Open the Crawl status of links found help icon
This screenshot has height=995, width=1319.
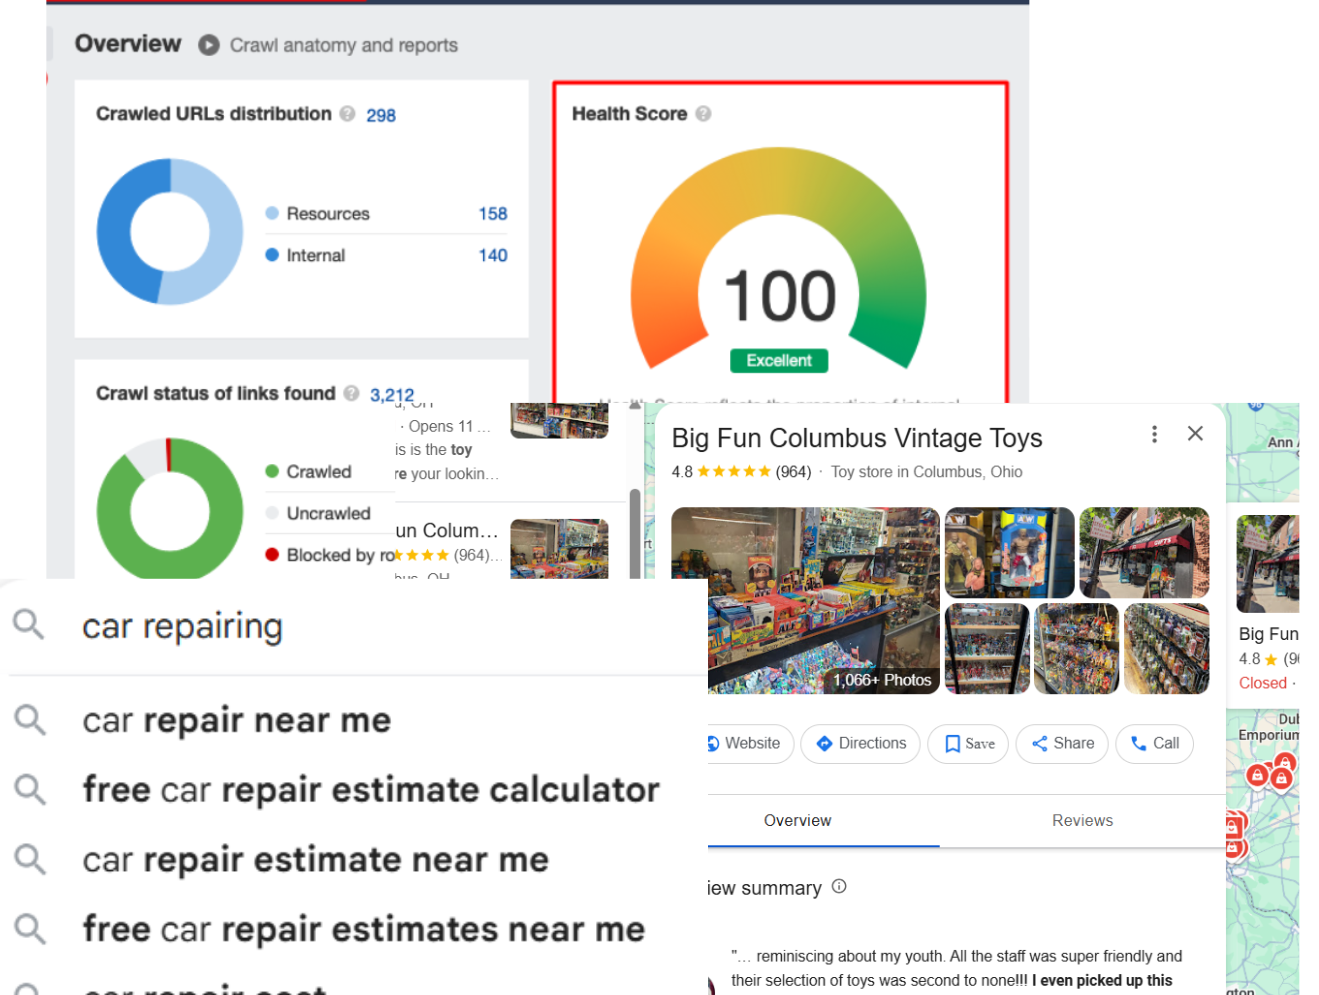(x=351, y=393)
